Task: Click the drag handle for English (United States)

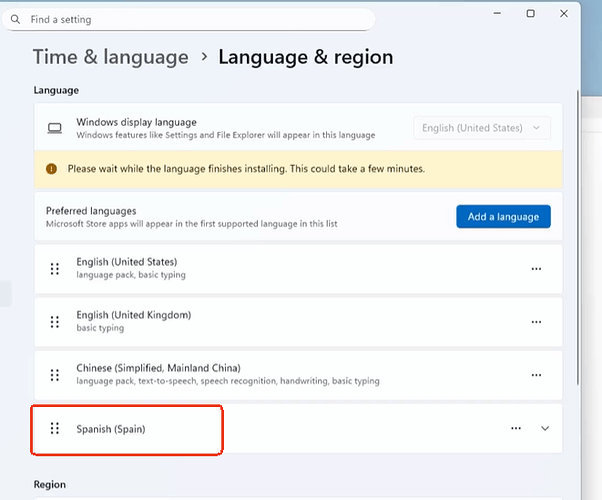Action: point(55,269)
